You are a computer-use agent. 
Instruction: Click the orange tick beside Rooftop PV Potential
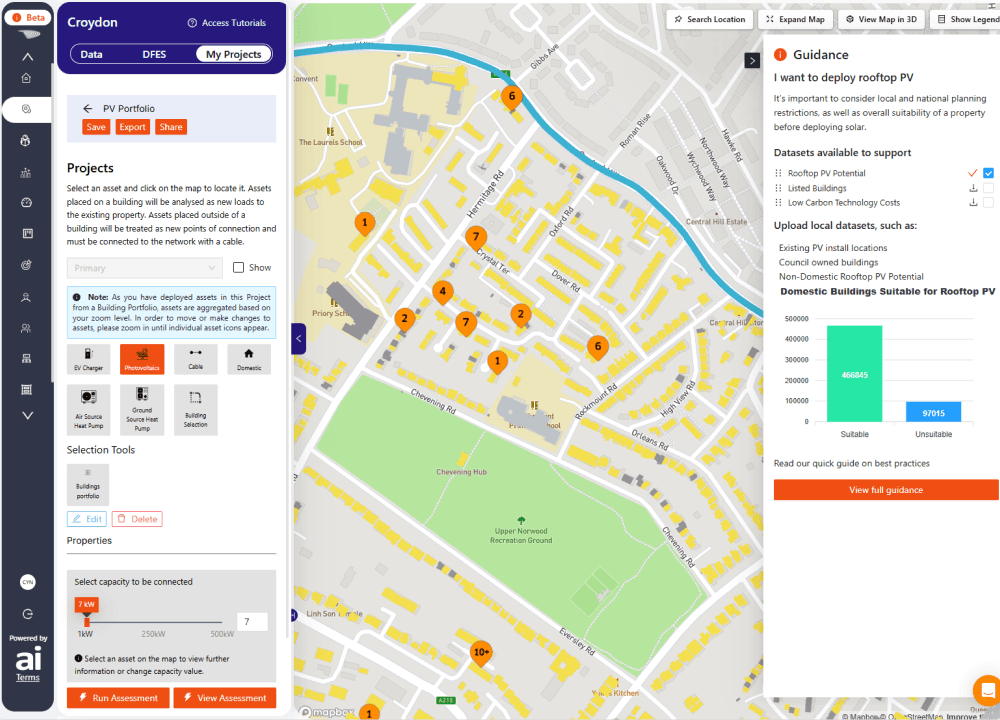coord(973,173)
